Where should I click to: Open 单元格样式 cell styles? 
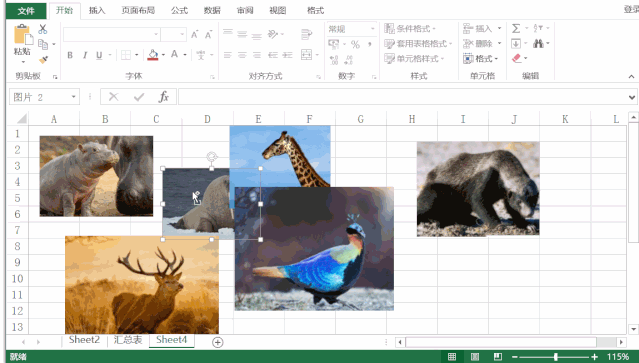point(414,59)
